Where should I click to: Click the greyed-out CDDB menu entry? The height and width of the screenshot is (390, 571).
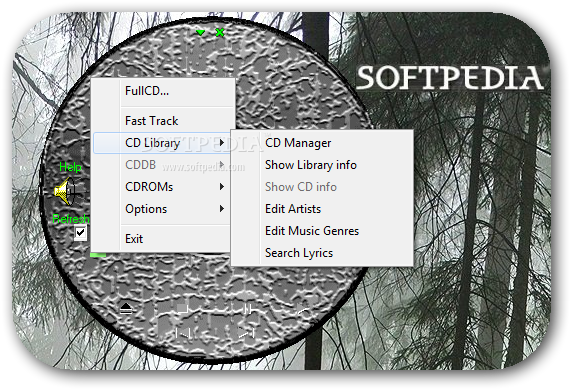(162, 165)
